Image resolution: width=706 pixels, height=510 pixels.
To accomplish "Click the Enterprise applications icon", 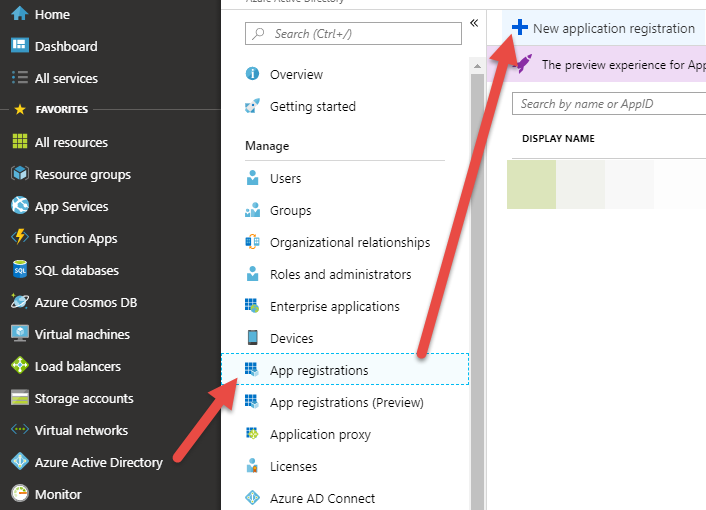I will (252, 306).
